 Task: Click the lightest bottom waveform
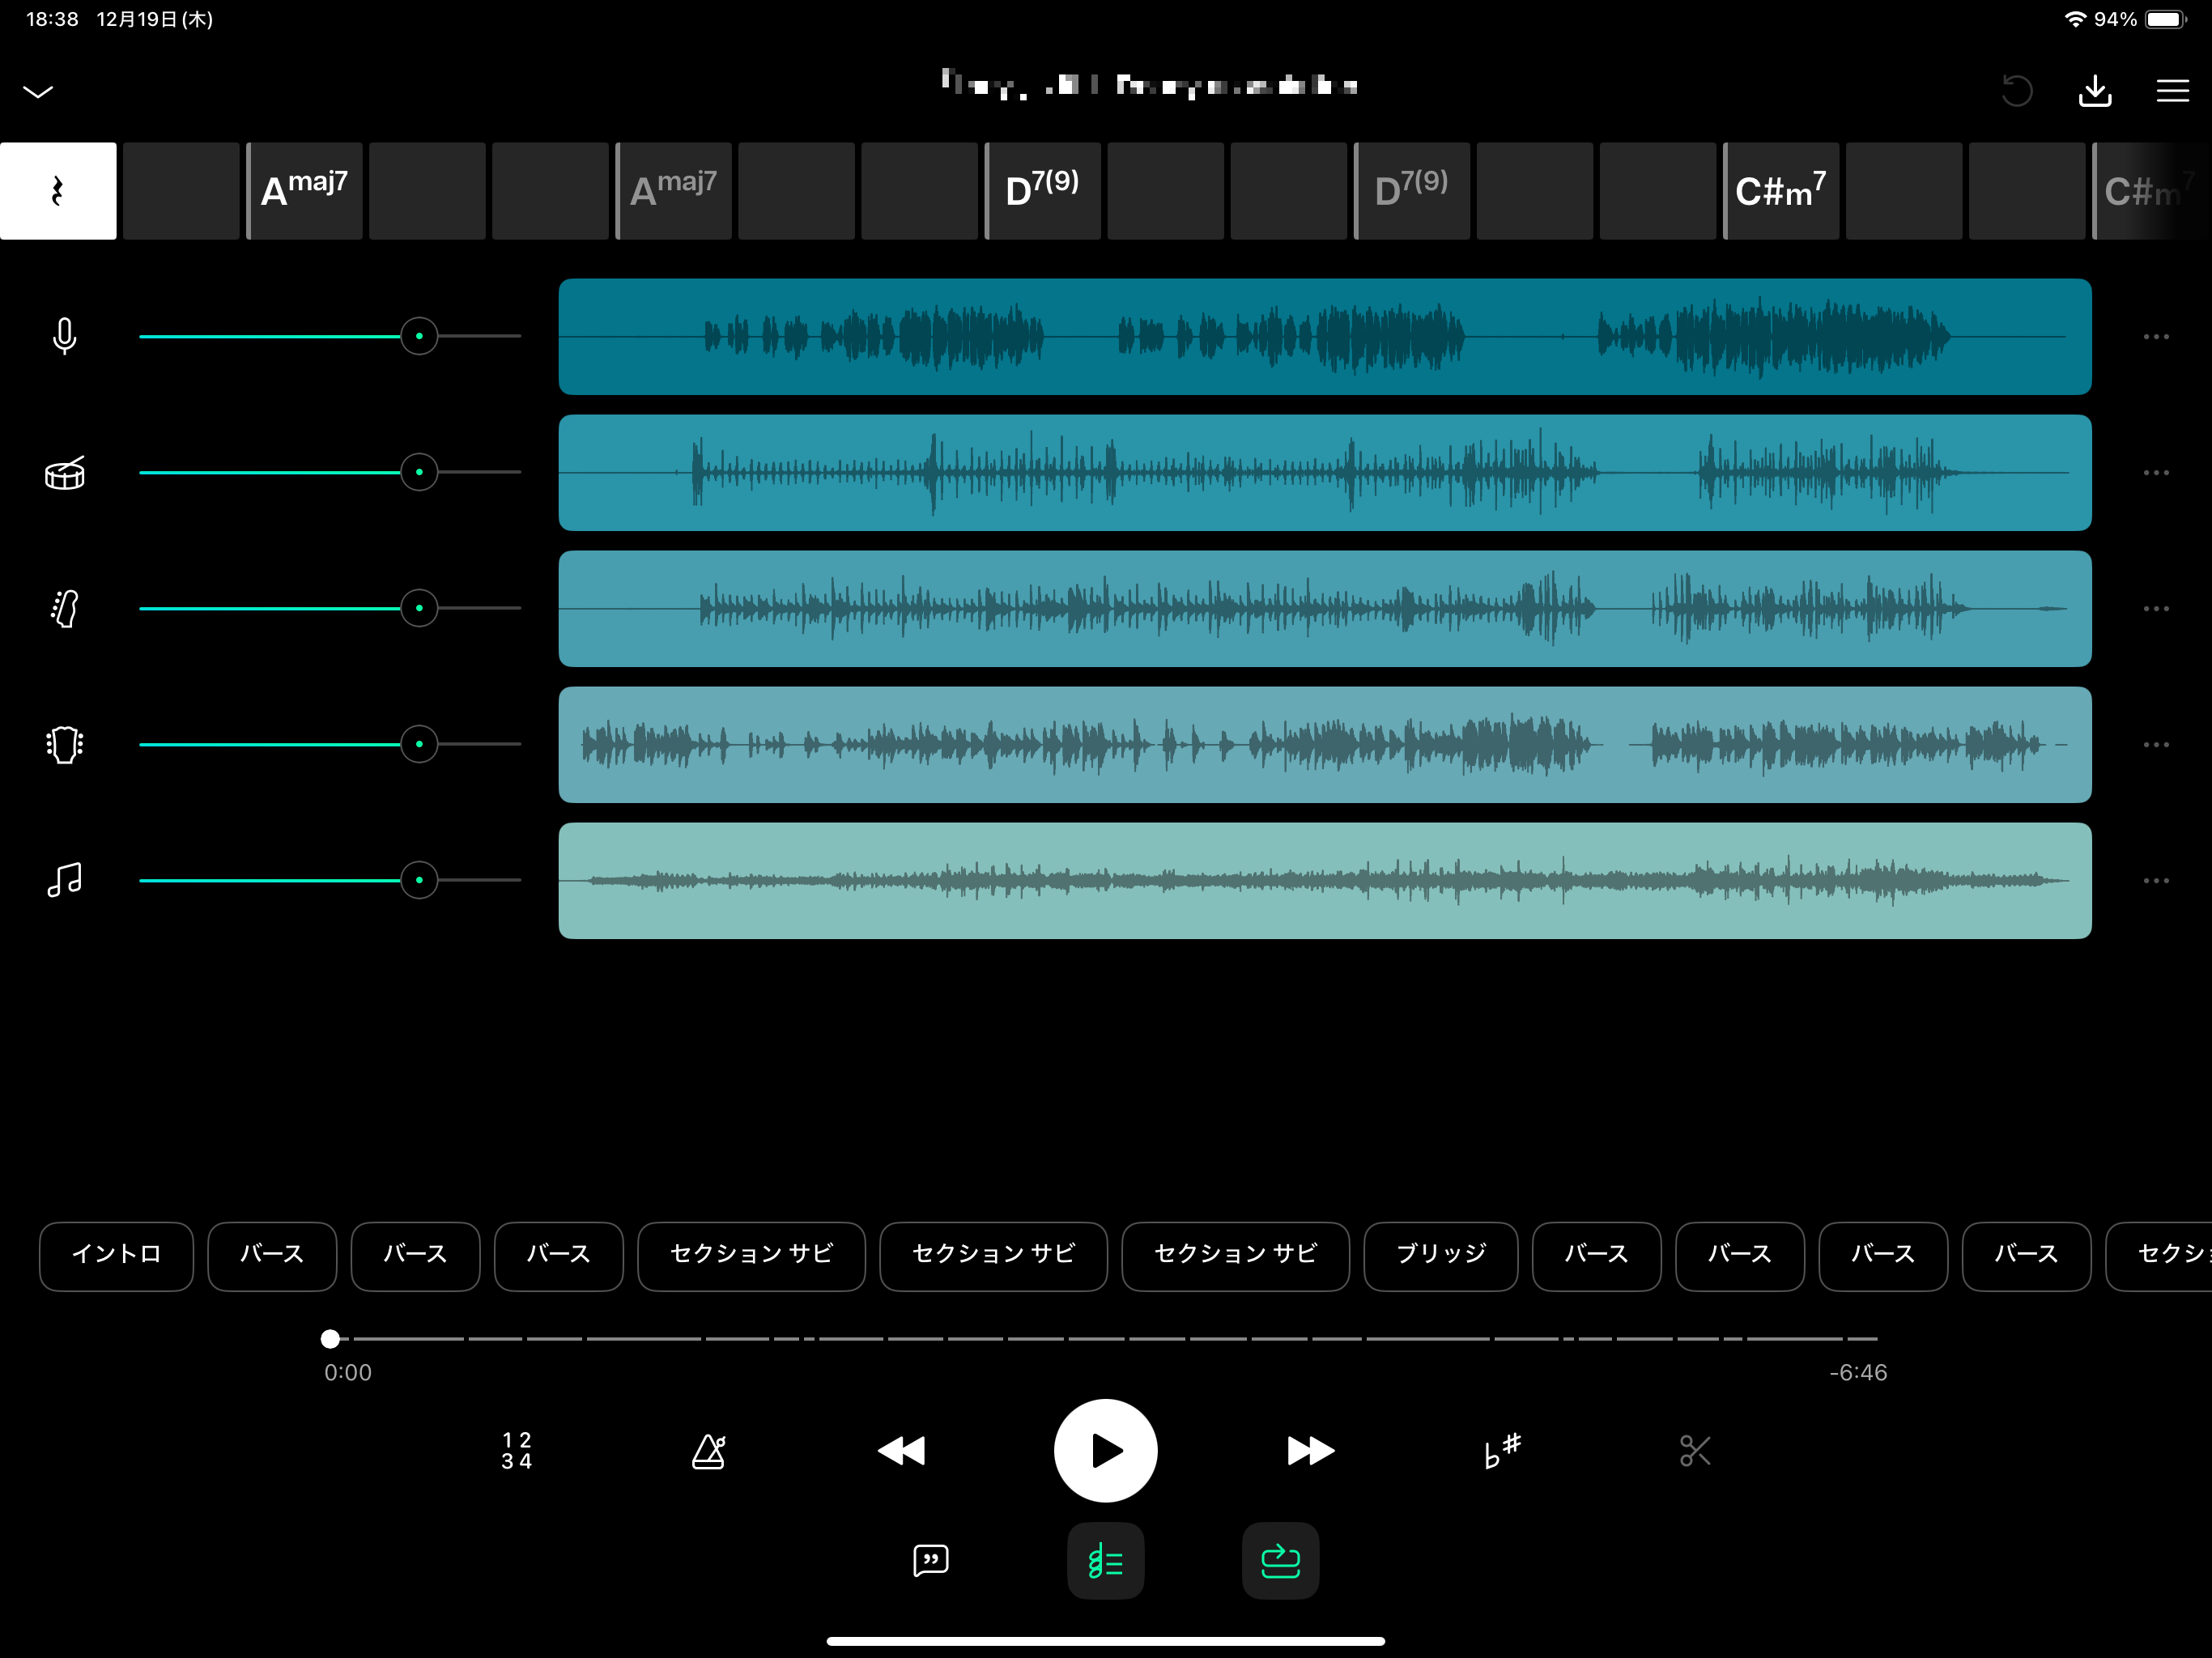pos(1325,881)
